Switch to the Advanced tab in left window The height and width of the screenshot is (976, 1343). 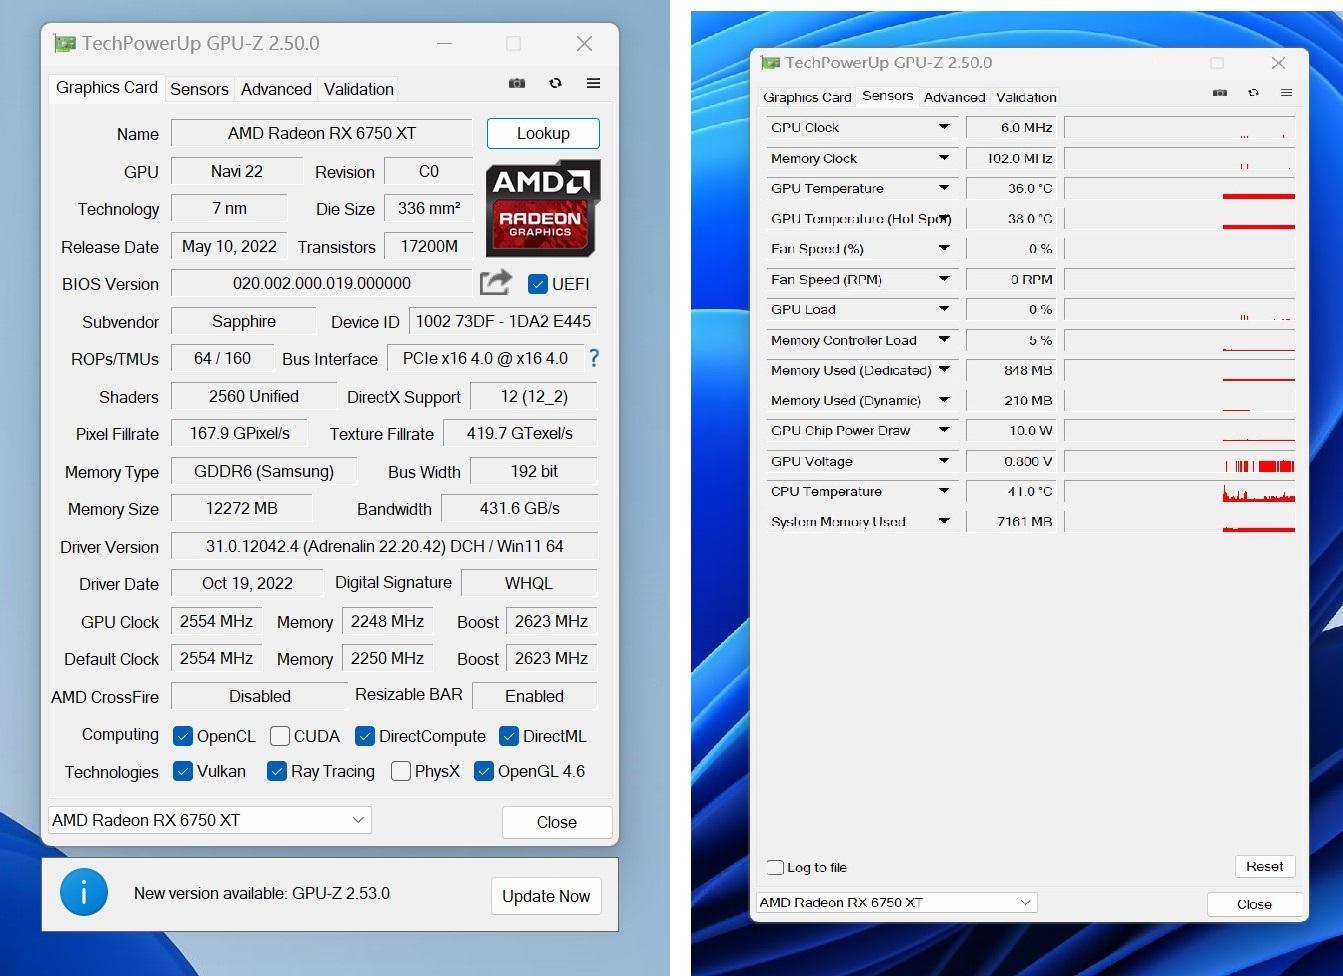point(276,89)
